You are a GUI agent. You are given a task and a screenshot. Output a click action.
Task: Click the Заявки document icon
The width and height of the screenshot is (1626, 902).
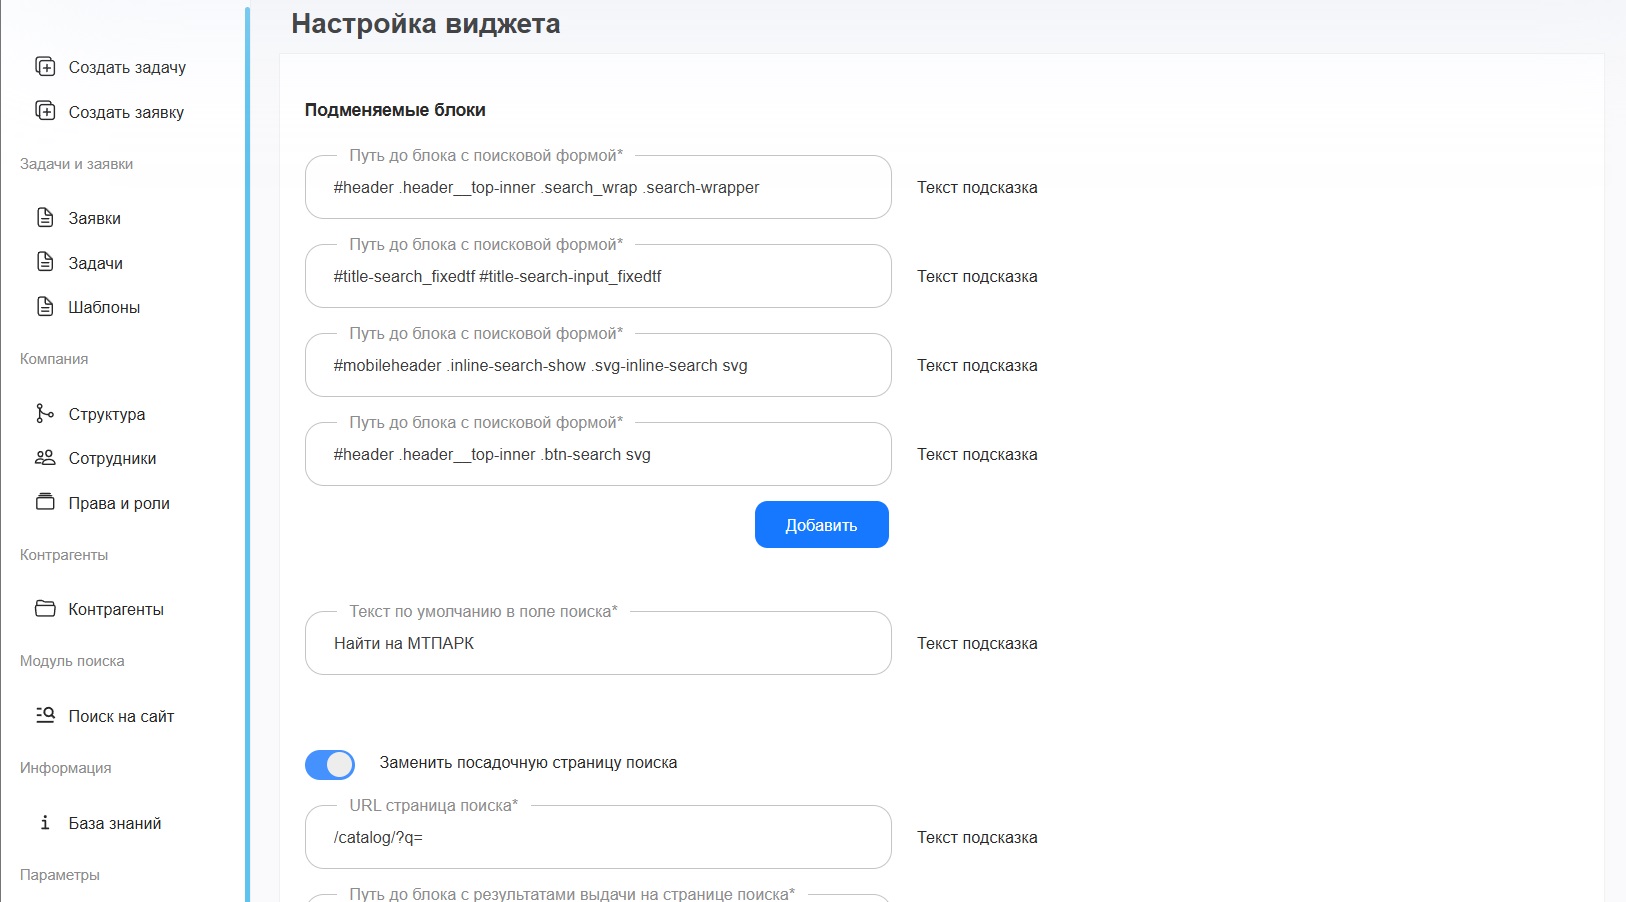[x=45, y=217]
